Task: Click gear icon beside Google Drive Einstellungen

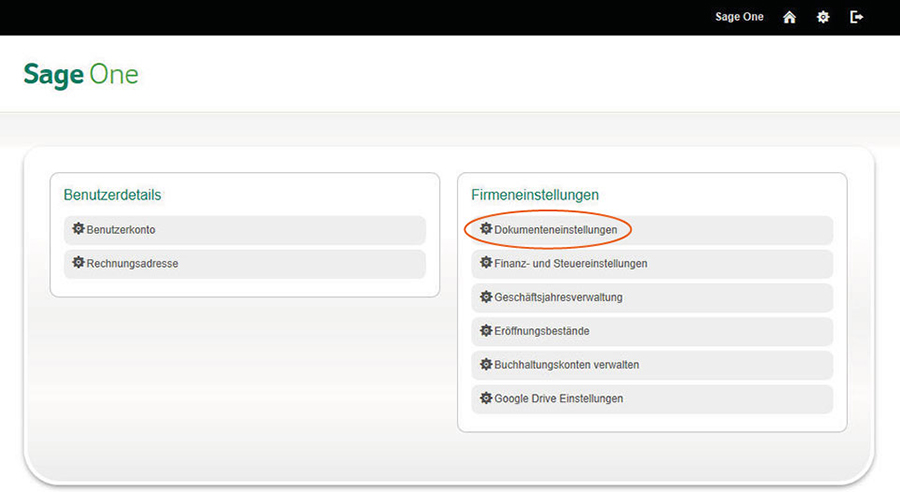Action: (x=486, y=398)
